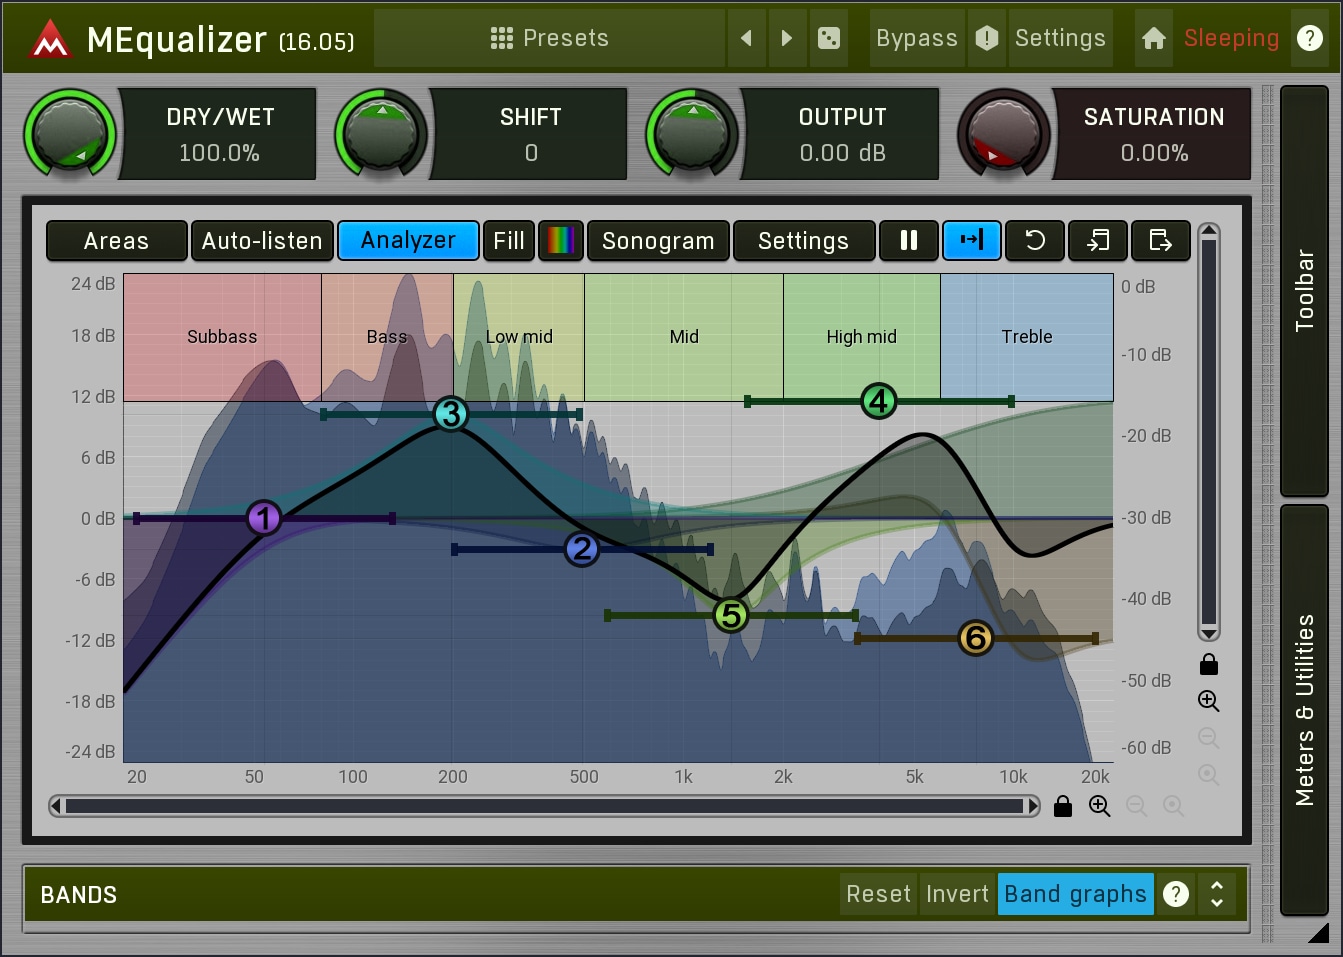Toggle the Areas button
1343x957 pixels.
[x=116, y=241]
